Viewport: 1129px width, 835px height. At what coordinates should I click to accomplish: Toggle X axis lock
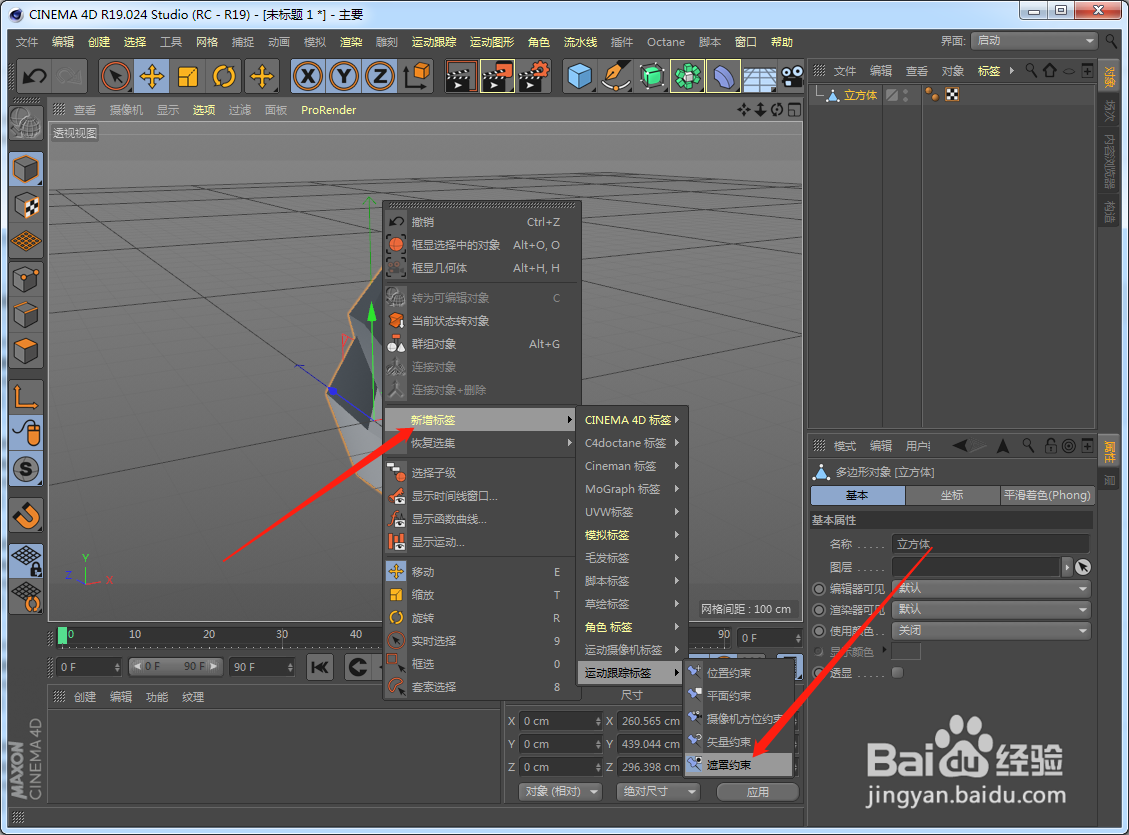(308, 76)
